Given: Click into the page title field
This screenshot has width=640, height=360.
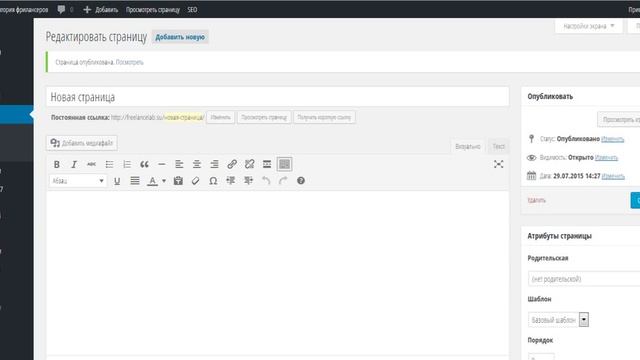Looking at the screenshot, I should (278, 97).
